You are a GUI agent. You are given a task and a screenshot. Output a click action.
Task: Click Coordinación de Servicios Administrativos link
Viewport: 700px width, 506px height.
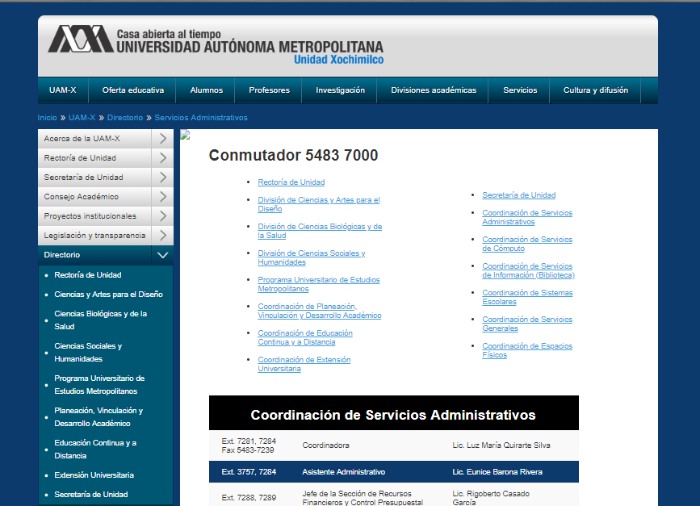click(x=527, y=217)
